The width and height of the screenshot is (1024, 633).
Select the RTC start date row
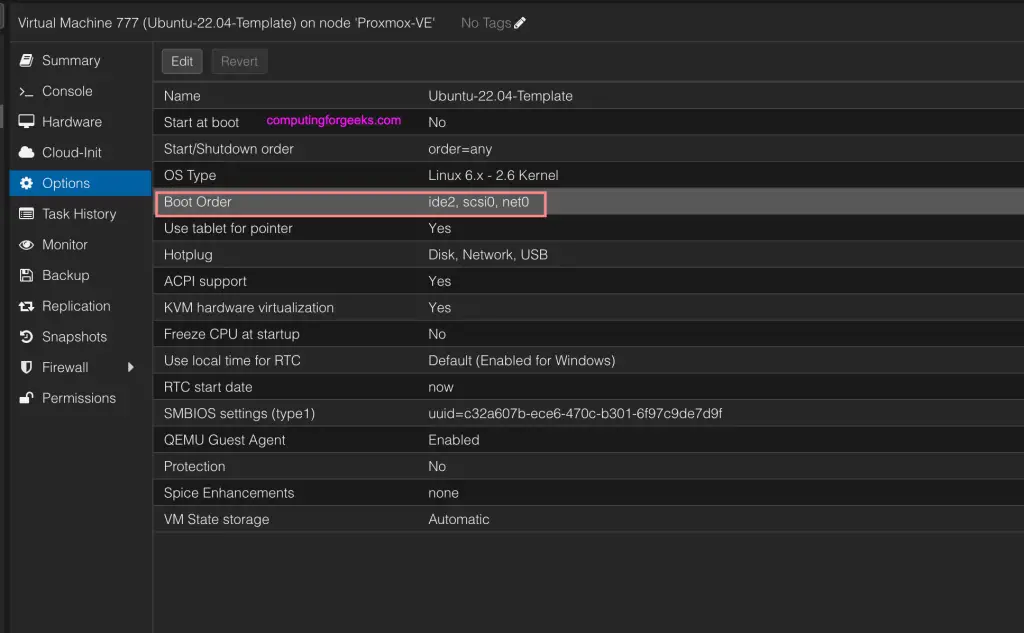[x=588, y=387]
